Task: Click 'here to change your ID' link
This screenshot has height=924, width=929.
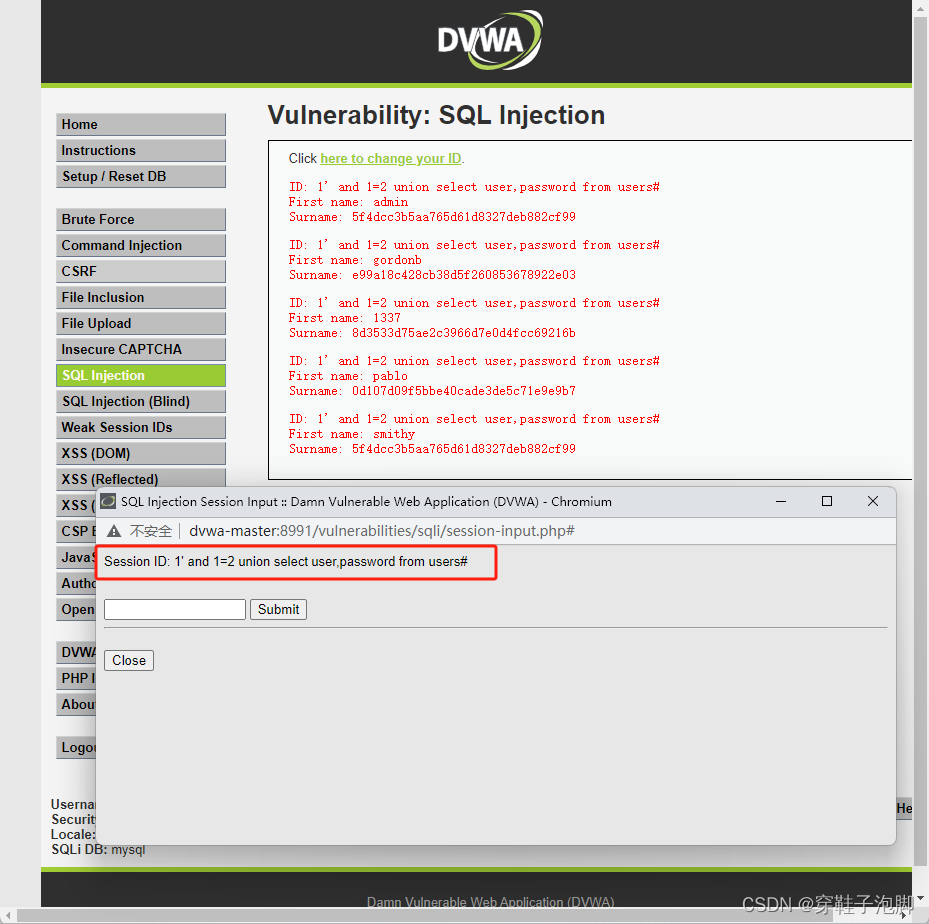Action: 390,159
